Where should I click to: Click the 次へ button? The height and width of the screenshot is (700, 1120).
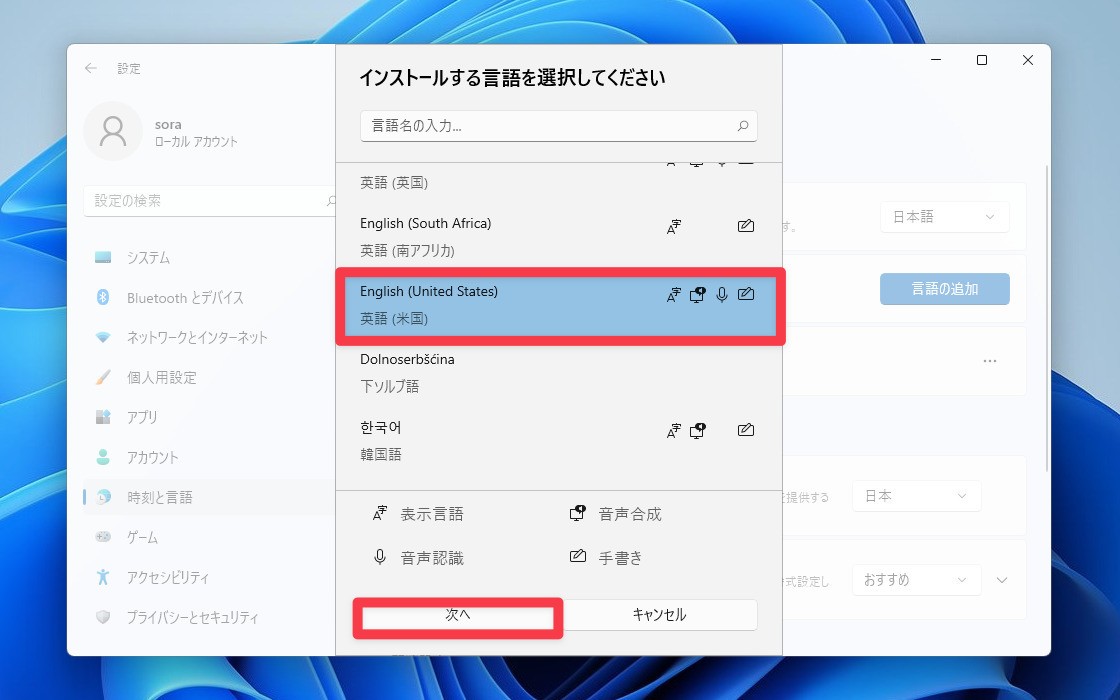(x=458, y=616)
